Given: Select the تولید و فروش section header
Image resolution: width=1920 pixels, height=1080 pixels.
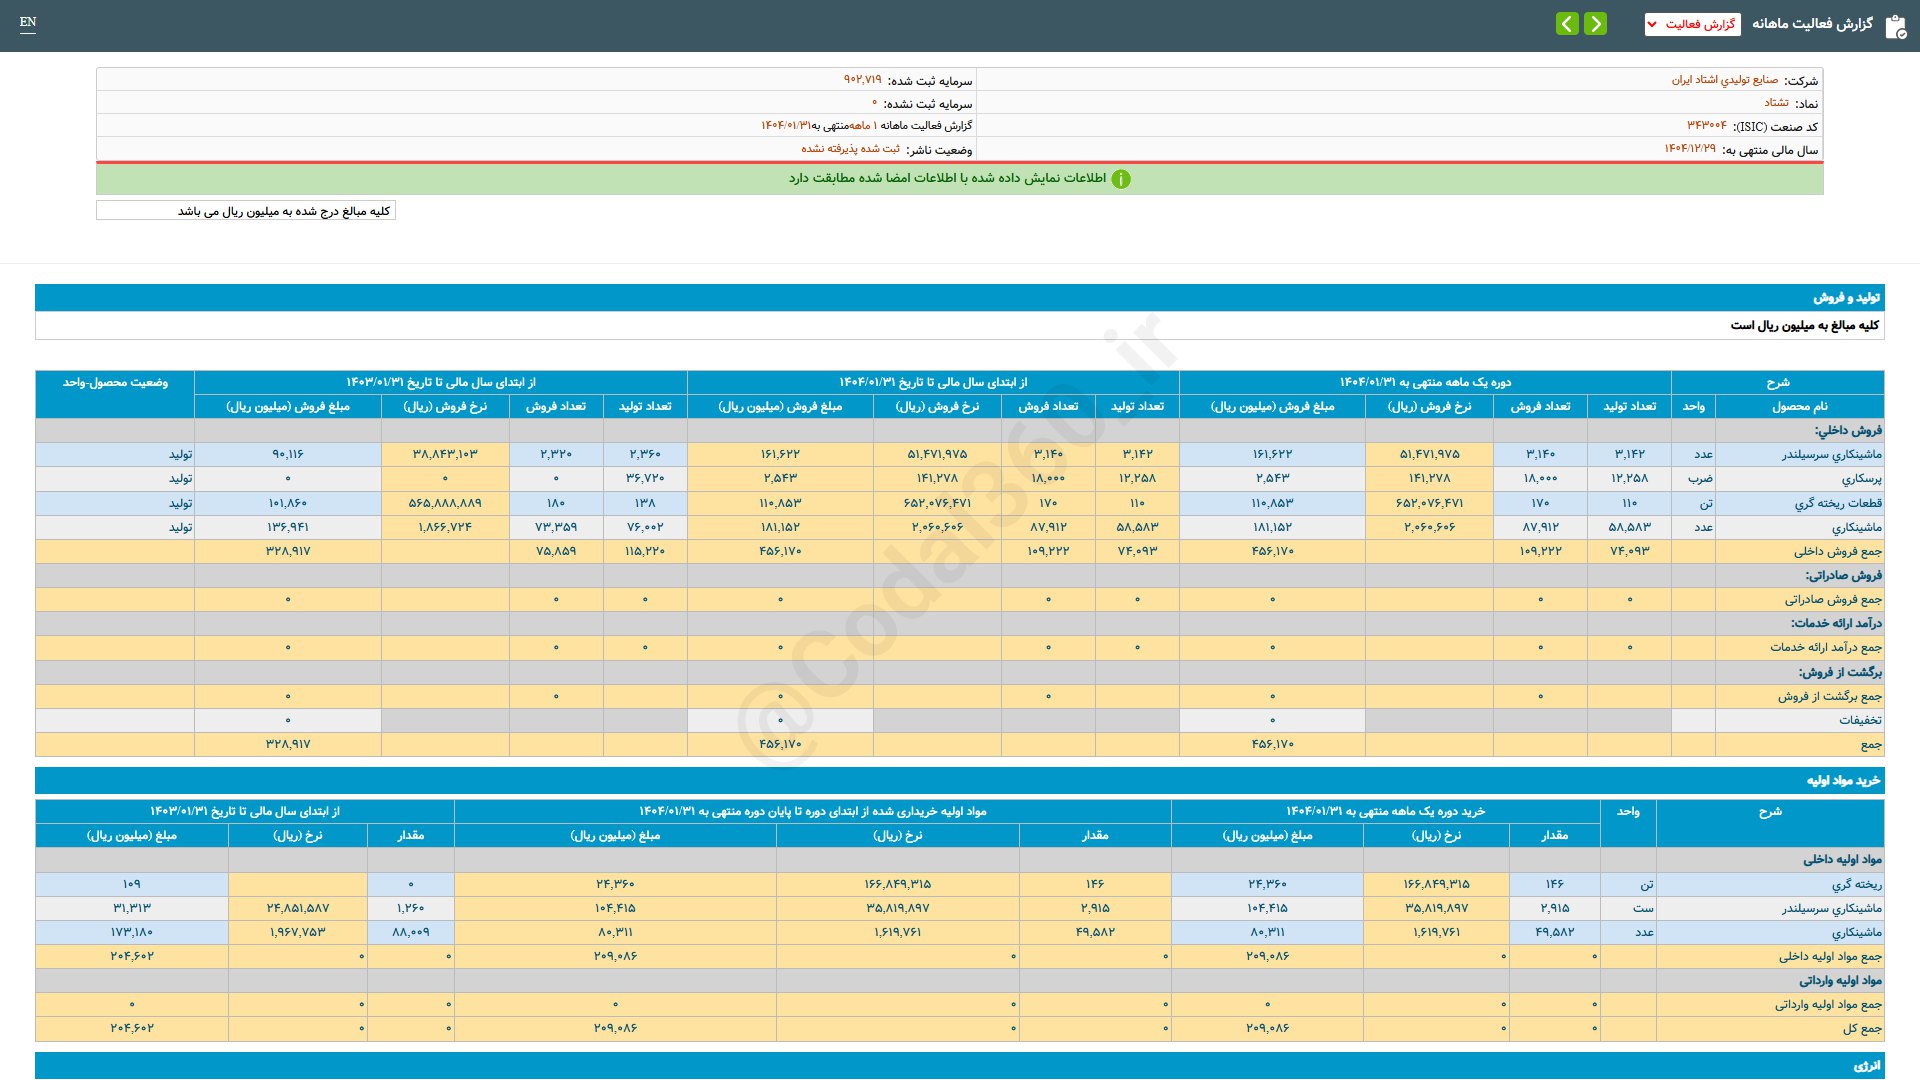Looking at the screenshot, I should pos(1846,298).
